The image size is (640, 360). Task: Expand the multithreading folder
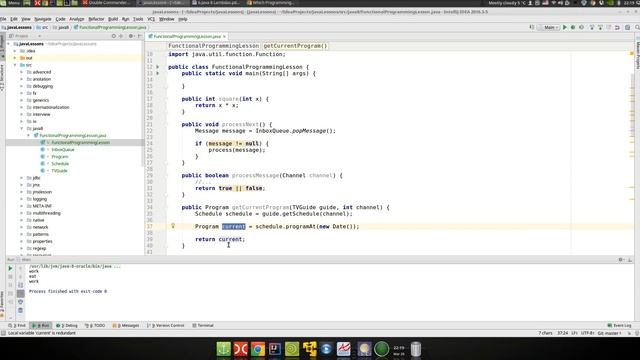click(x=22, y=213)
